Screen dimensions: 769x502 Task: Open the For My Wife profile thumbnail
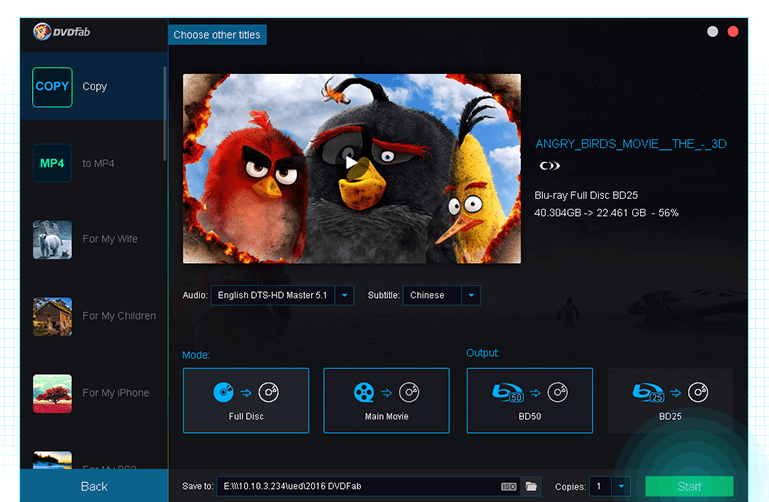52,240
